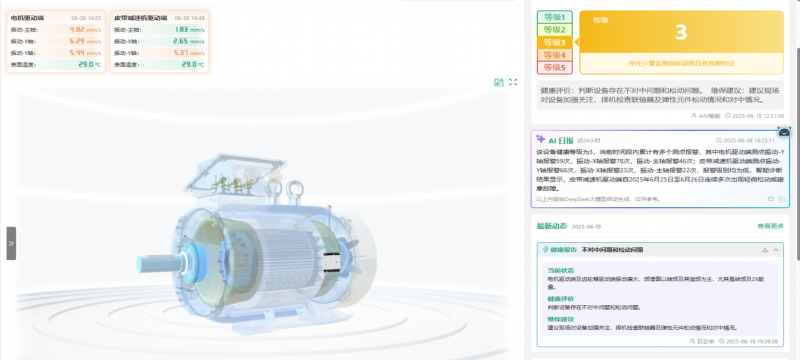Select the 4.82 mm/s spindle vibration value
The width and height of the screenshot is (800, 360).
point(85,30)
